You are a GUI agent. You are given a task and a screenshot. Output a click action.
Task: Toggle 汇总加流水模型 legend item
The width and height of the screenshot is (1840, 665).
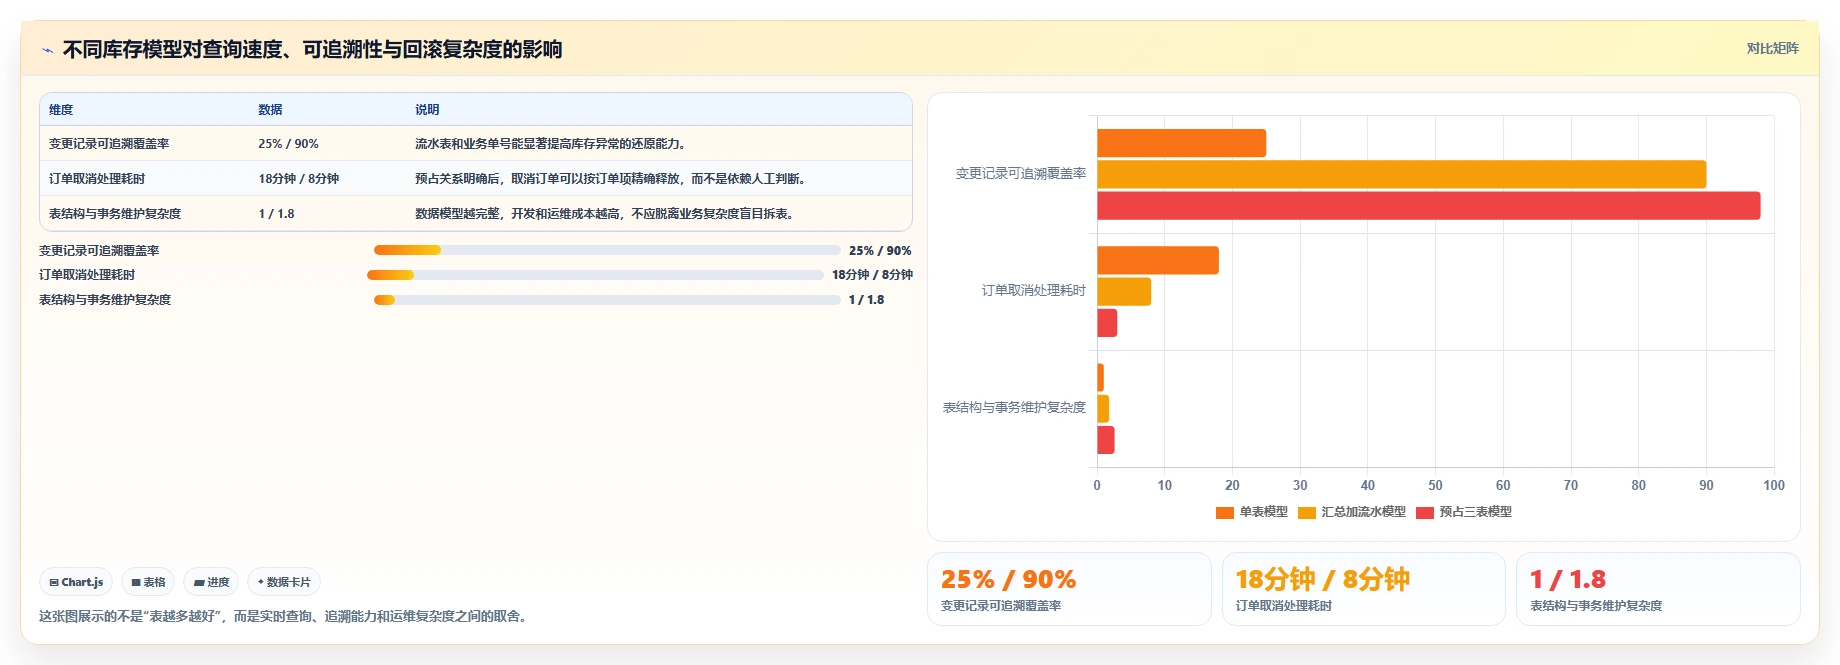pyautogui.click(x=1351, y=512)
